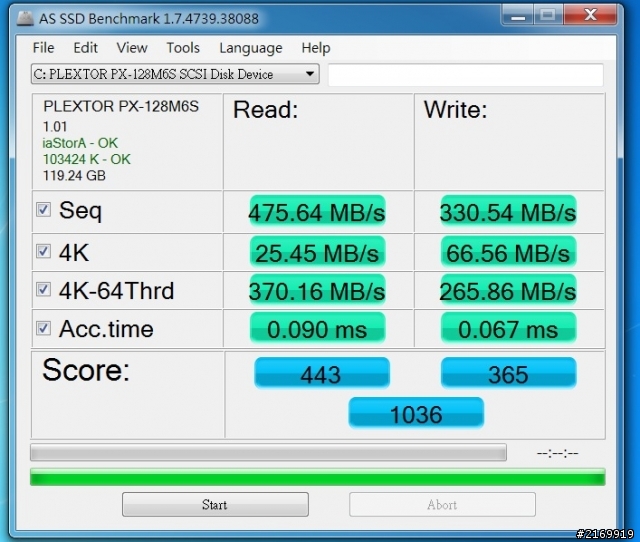Click the write access time 0.067 ms
640x542 pixels.
[x=508, y=329]
